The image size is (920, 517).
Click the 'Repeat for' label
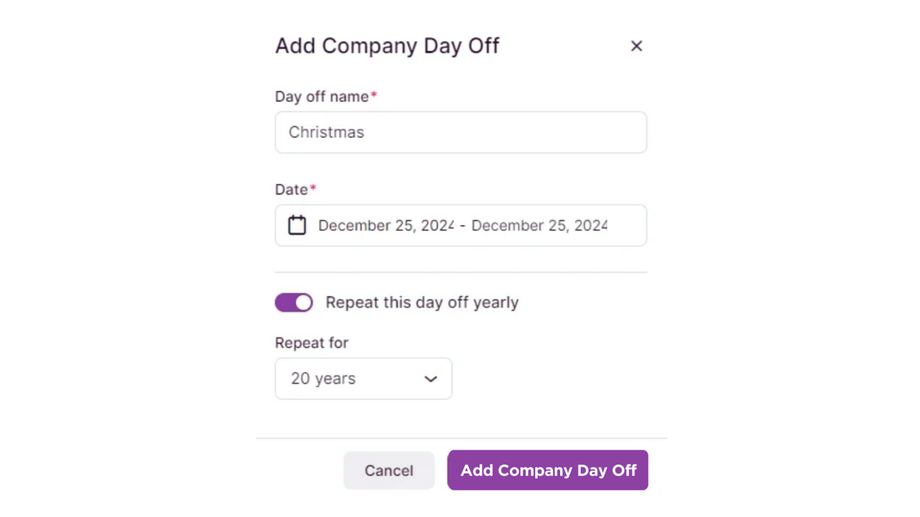311,343
